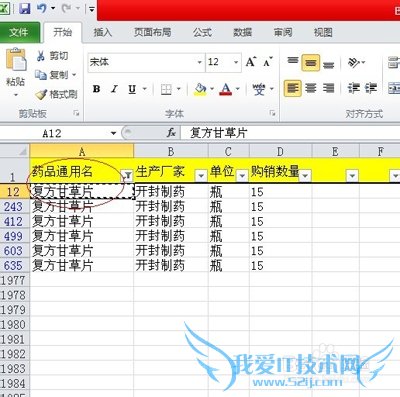Open the 宋体 font name dropdown
Viewport: 400px width, 397px height.
[199, 62]
